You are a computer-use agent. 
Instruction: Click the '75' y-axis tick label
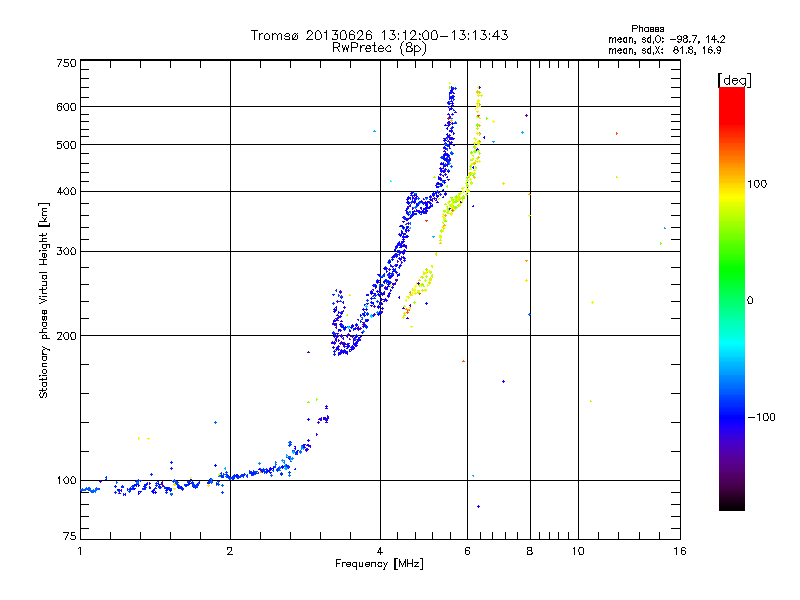(70, 536)
